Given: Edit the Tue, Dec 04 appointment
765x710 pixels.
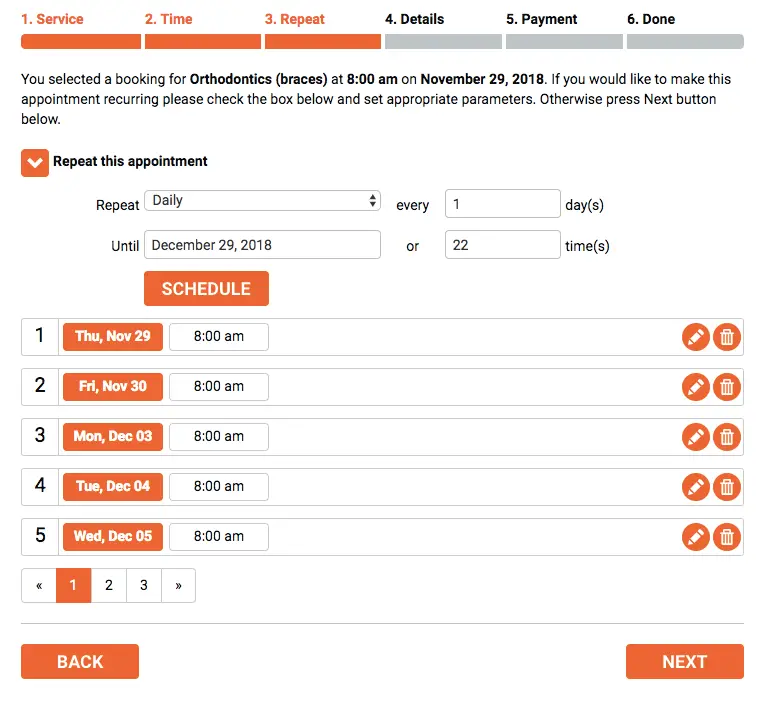Looking at the screenshot, I should (x=695, y=487).
